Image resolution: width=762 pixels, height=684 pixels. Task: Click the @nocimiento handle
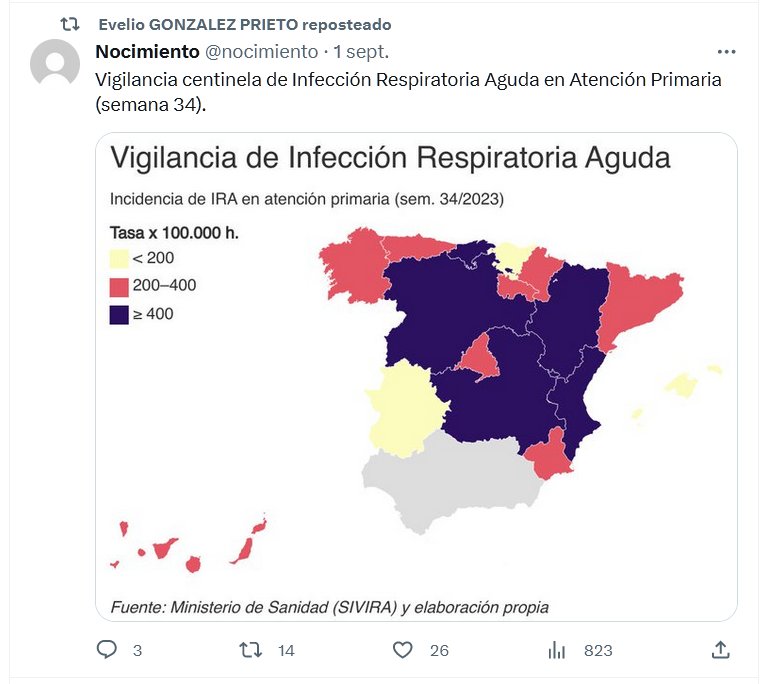click(262, 52)
